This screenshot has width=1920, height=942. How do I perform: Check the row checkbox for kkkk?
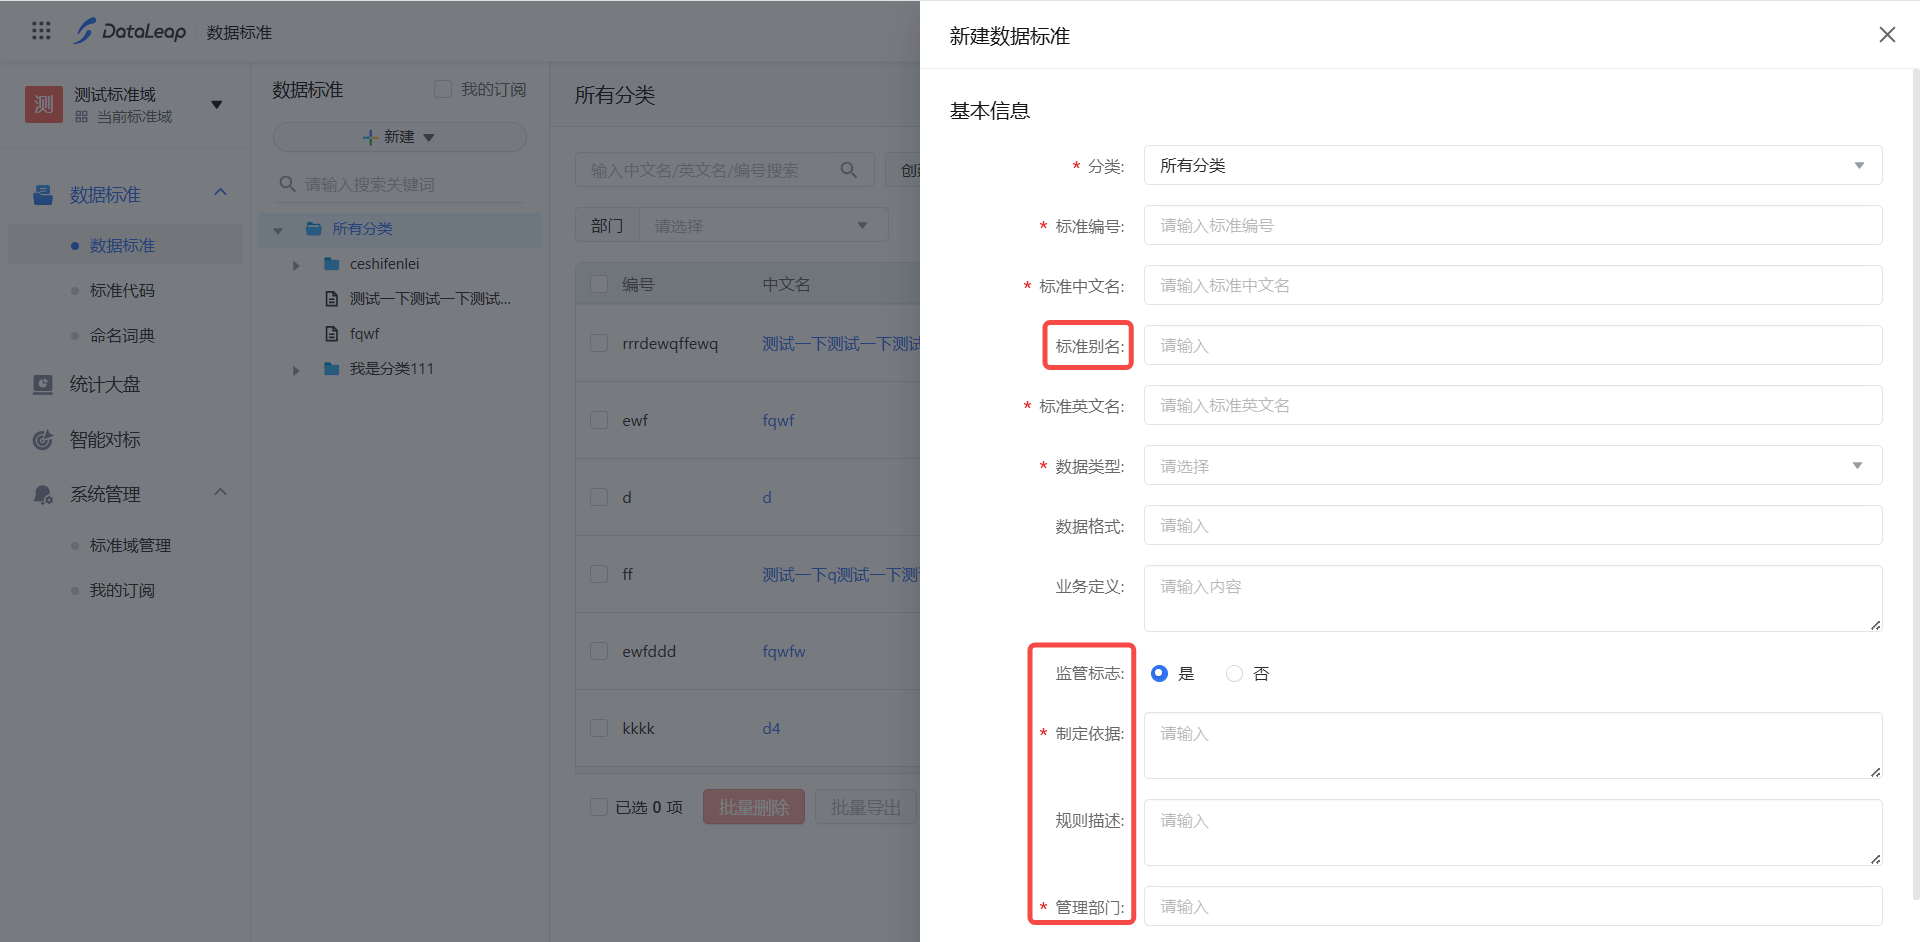(x=599, y=728)
